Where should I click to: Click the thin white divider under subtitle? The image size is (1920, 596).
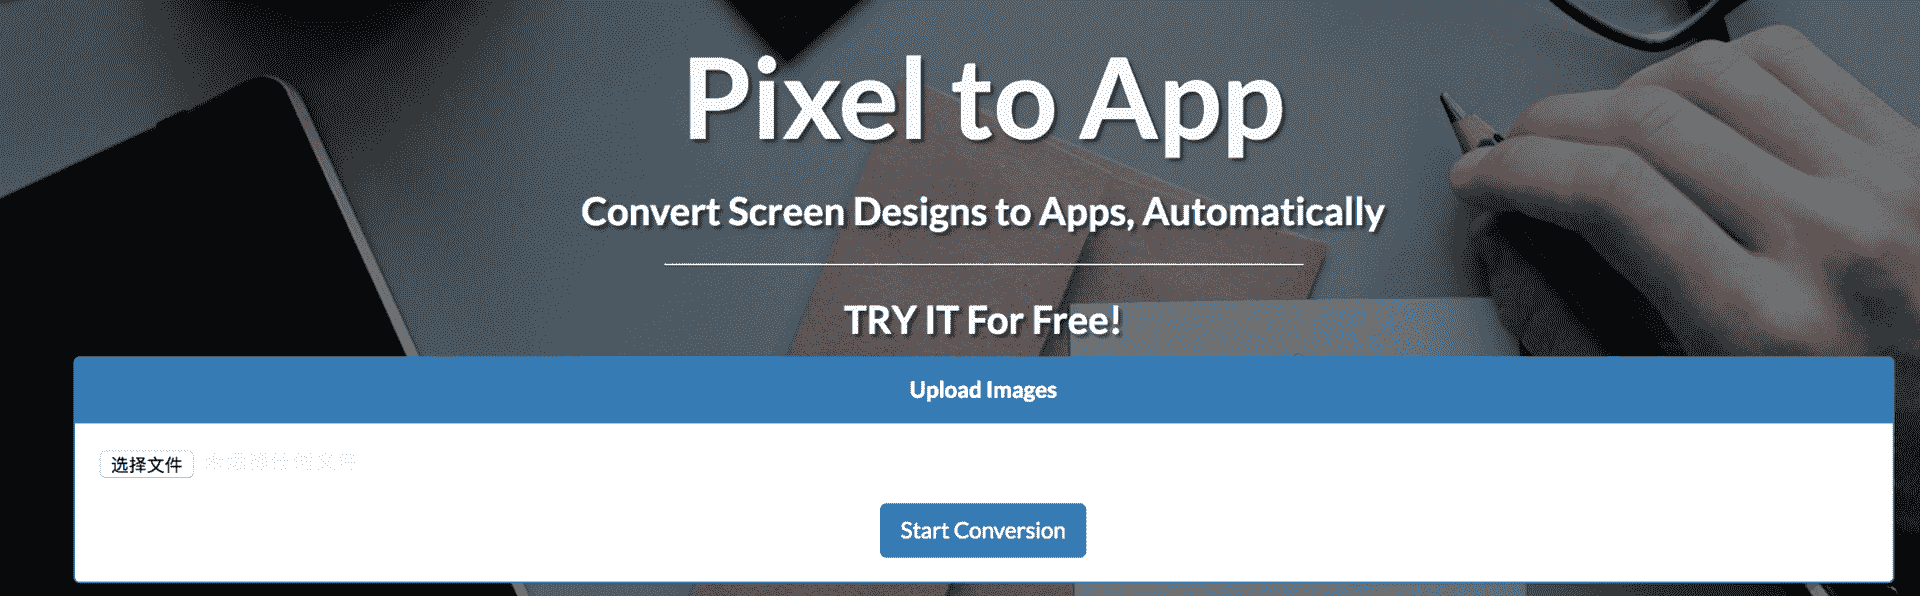coord(983,264)
